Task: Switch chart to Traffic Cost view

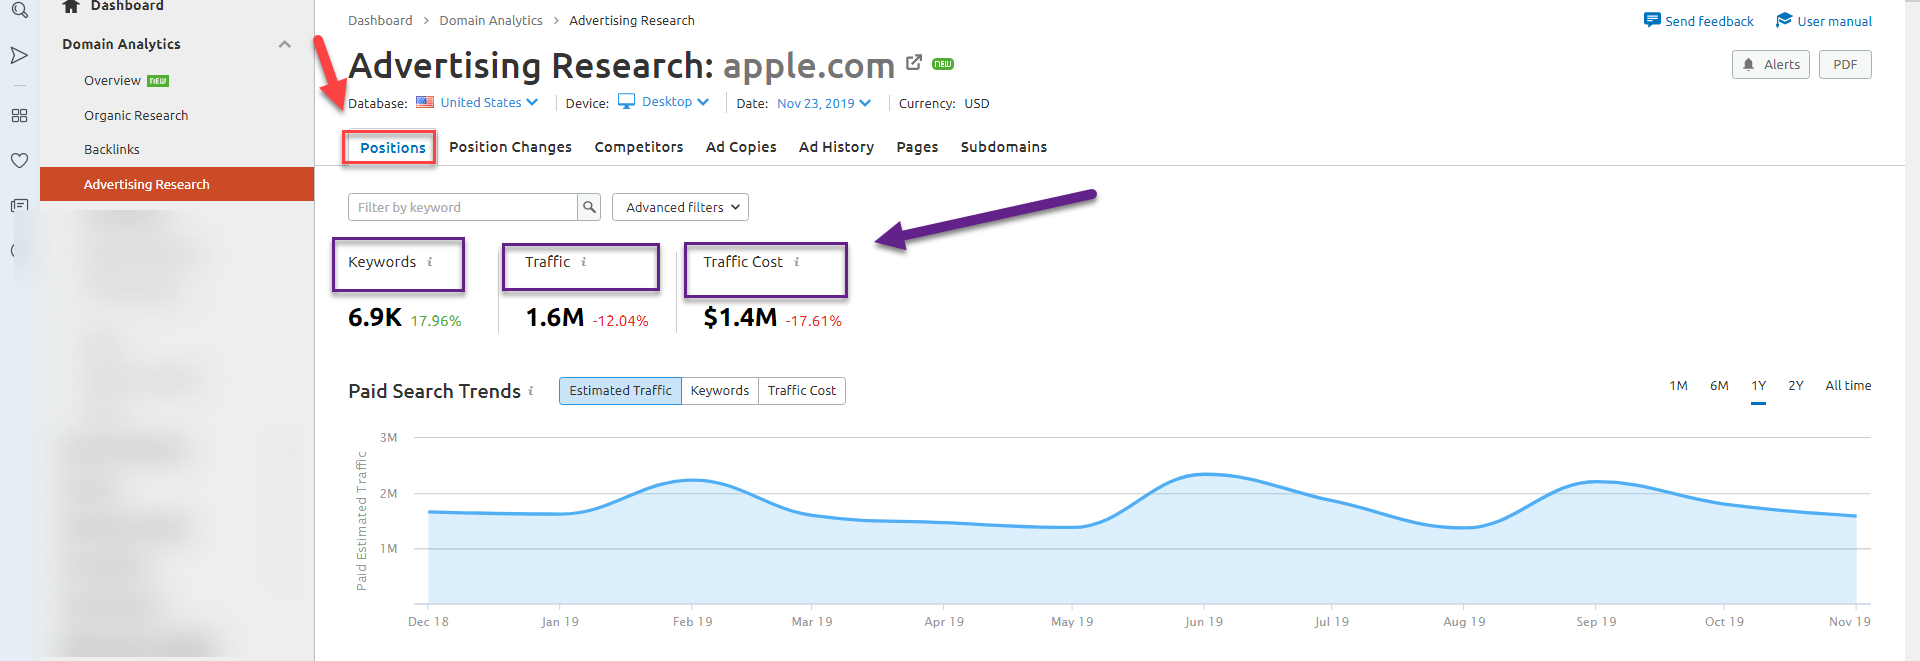Action: [801, 391]
